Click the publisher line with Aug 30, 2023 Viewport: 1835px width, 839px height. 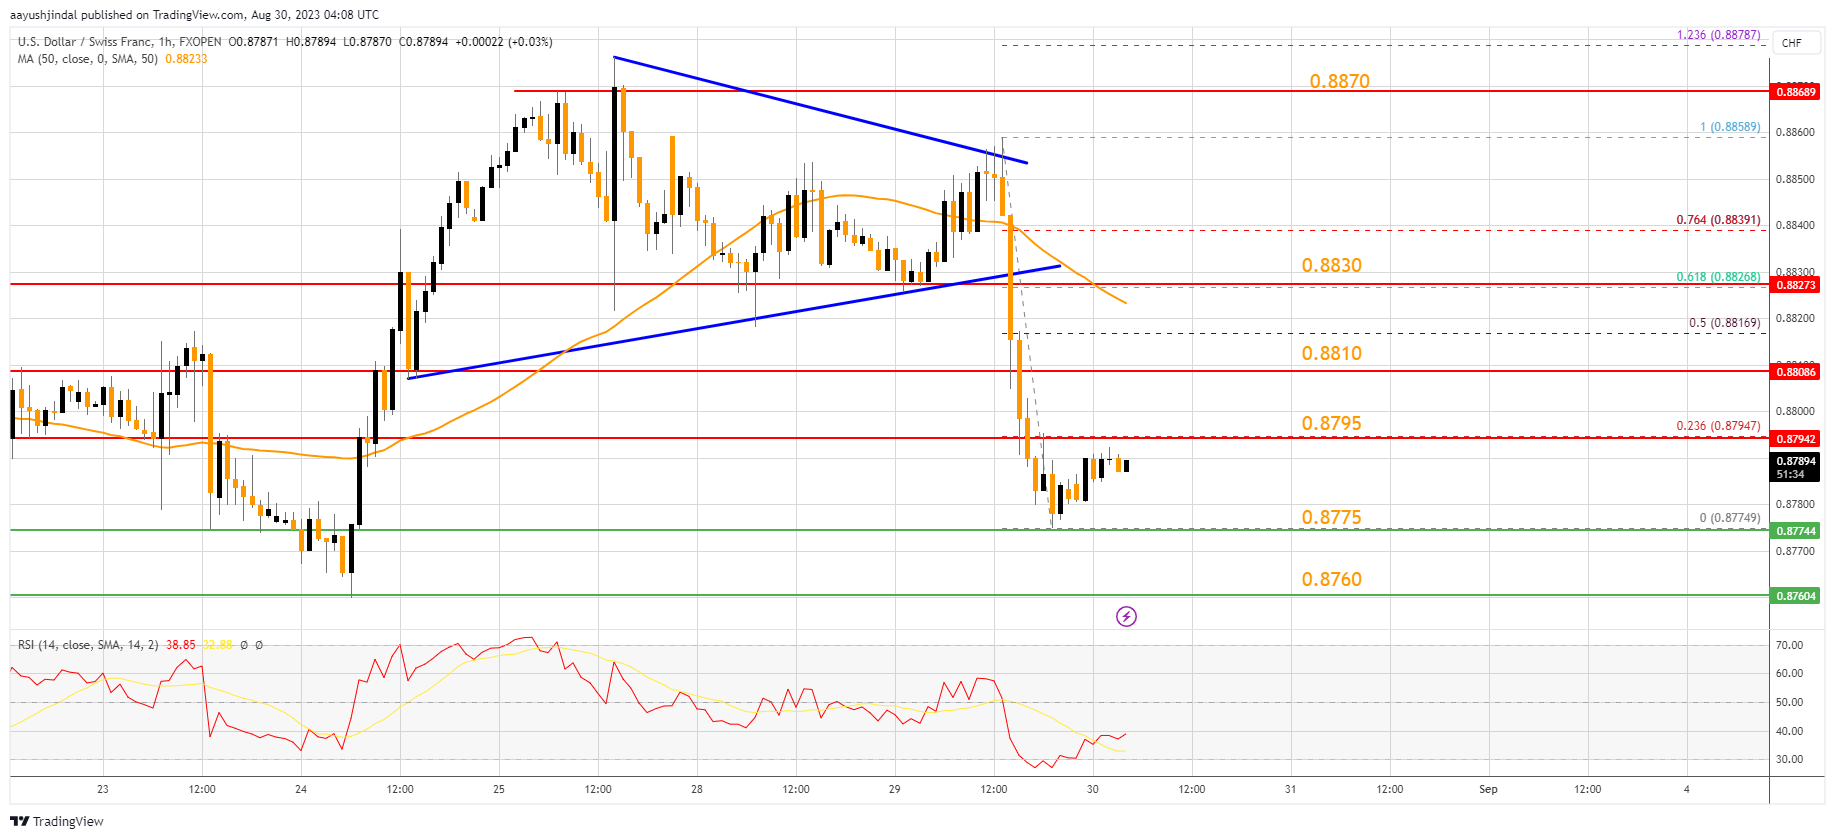coord(194,15)
